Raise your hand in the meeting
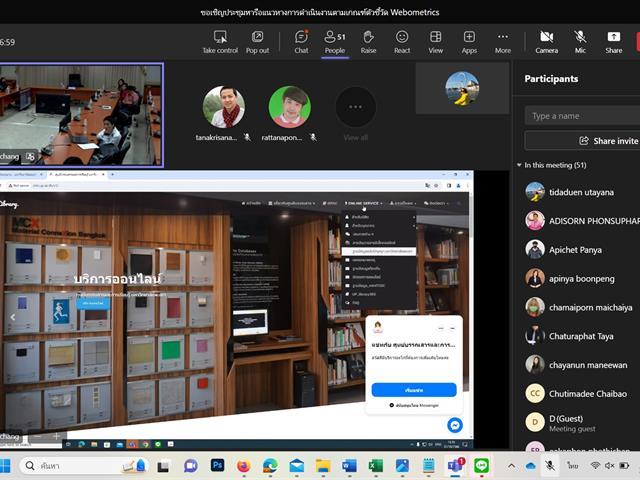640x480 pixels. pos(368,42)
